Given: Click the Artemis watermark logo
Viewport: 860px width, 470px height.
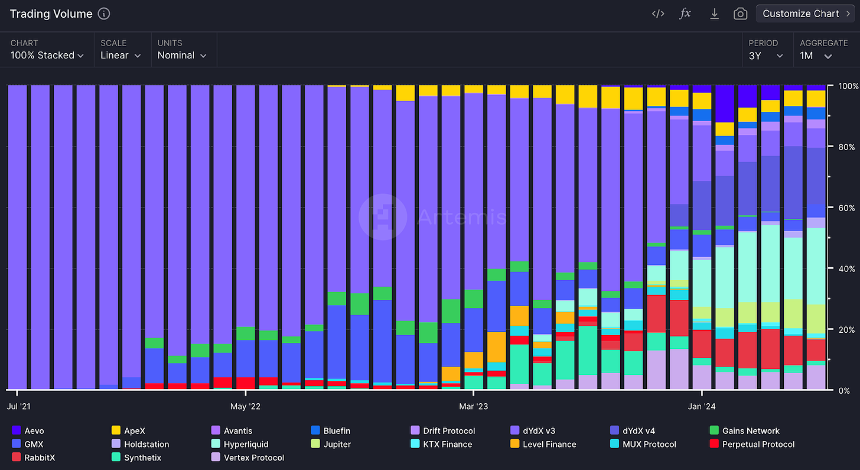Looking at the screenshot, I should coord(383,217).
